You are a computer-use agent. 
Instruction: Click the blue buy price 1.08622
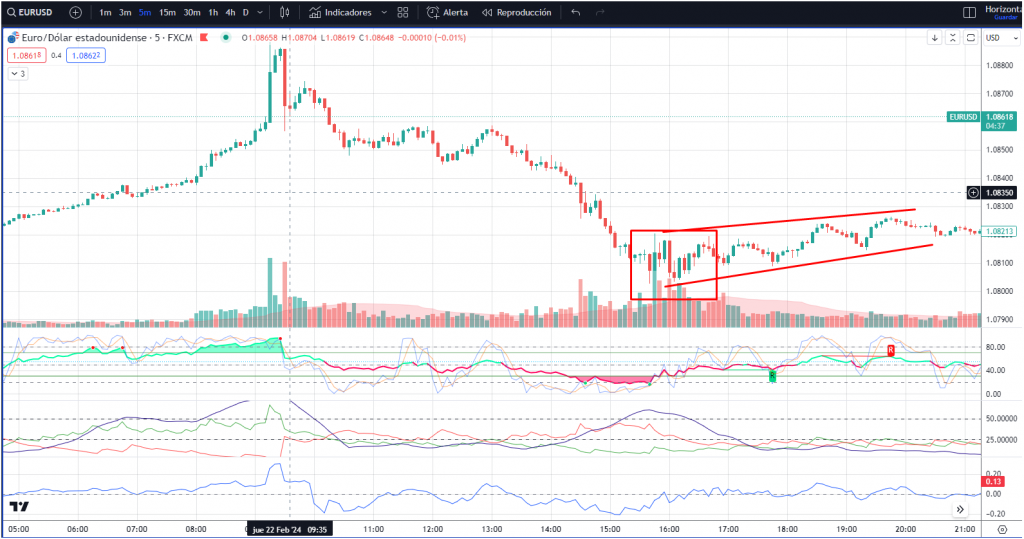click(86, 56)
